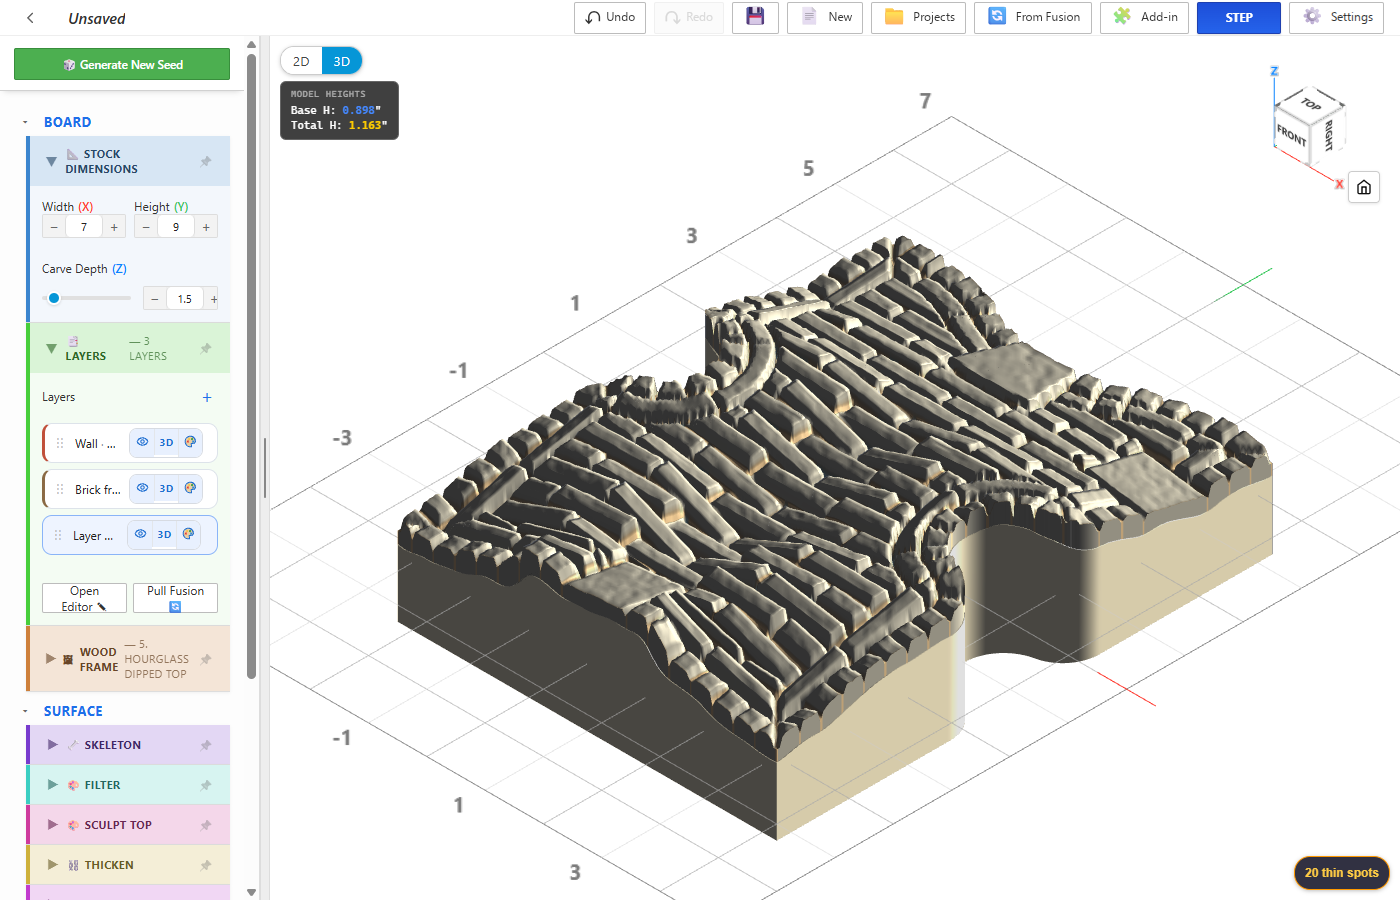Click the Open Editor button
The width and height of the screenshot is (1400, 900).
tap(84, 598)
